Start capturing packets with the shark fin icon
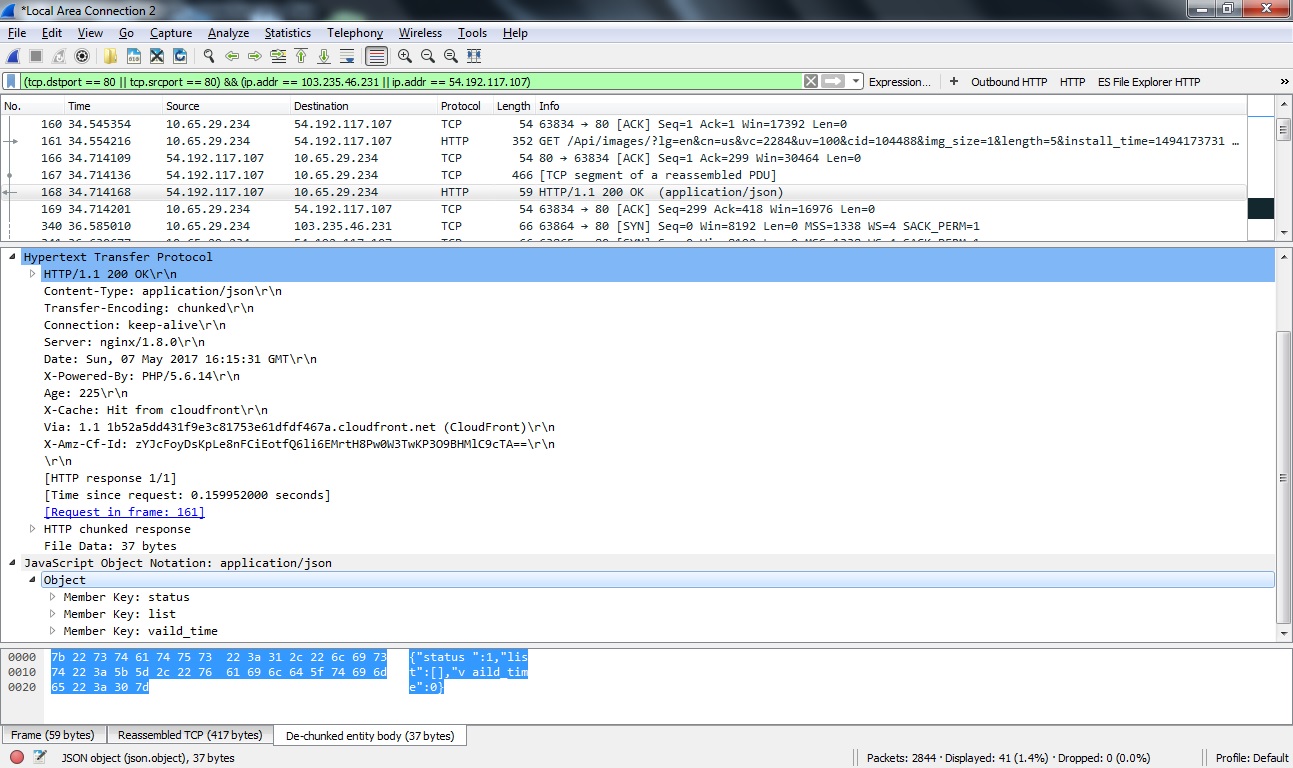 coord(13,56)
